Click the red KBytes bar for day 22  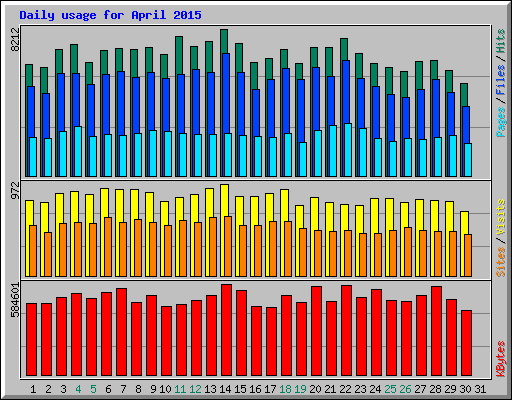click(346, 330)
